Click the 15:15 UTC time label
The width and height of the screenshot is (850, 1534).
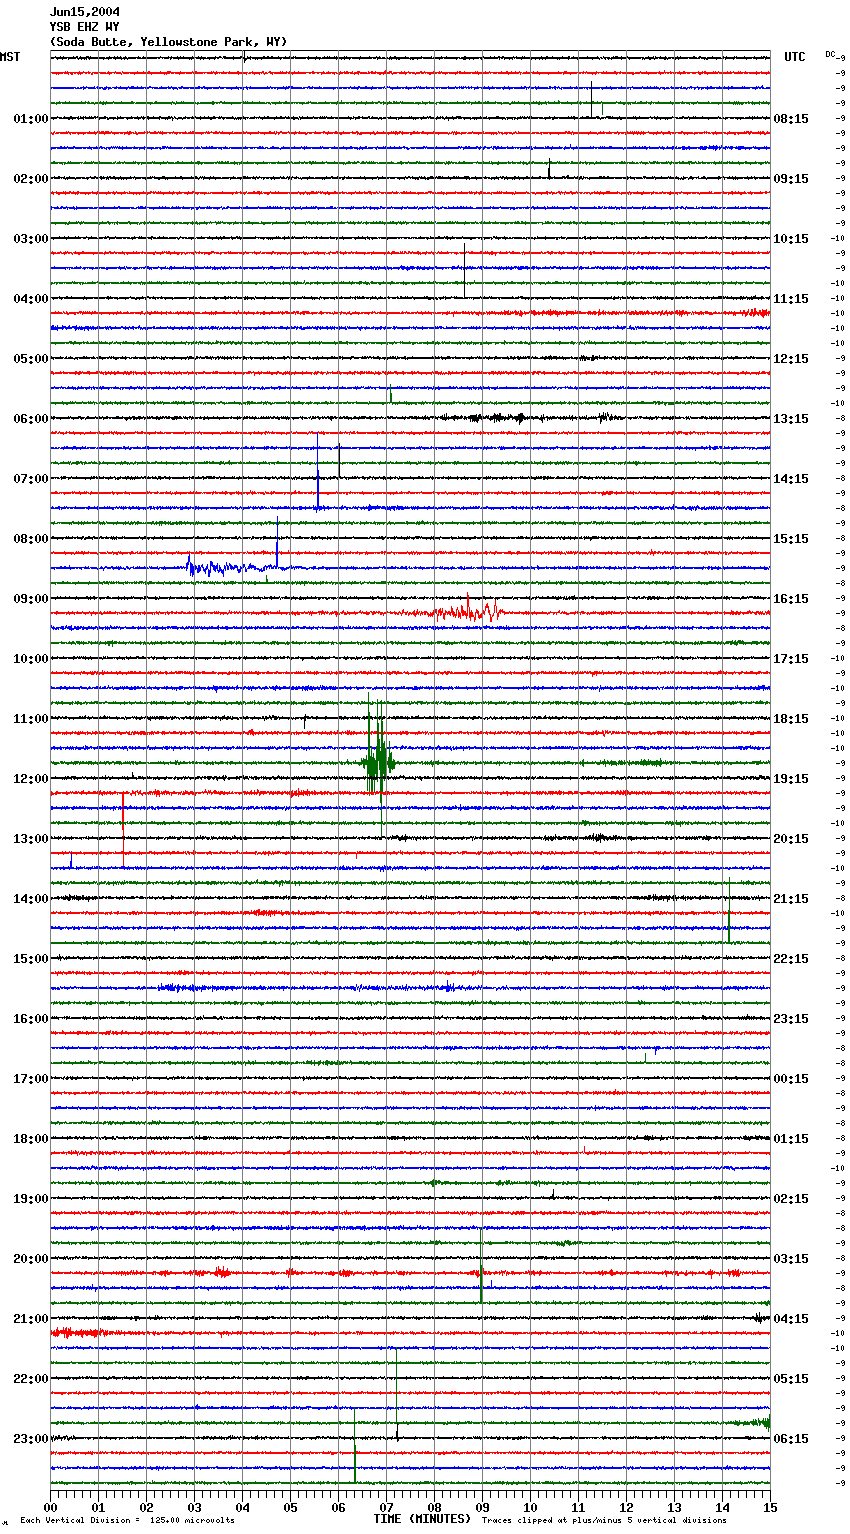point(791,539)
